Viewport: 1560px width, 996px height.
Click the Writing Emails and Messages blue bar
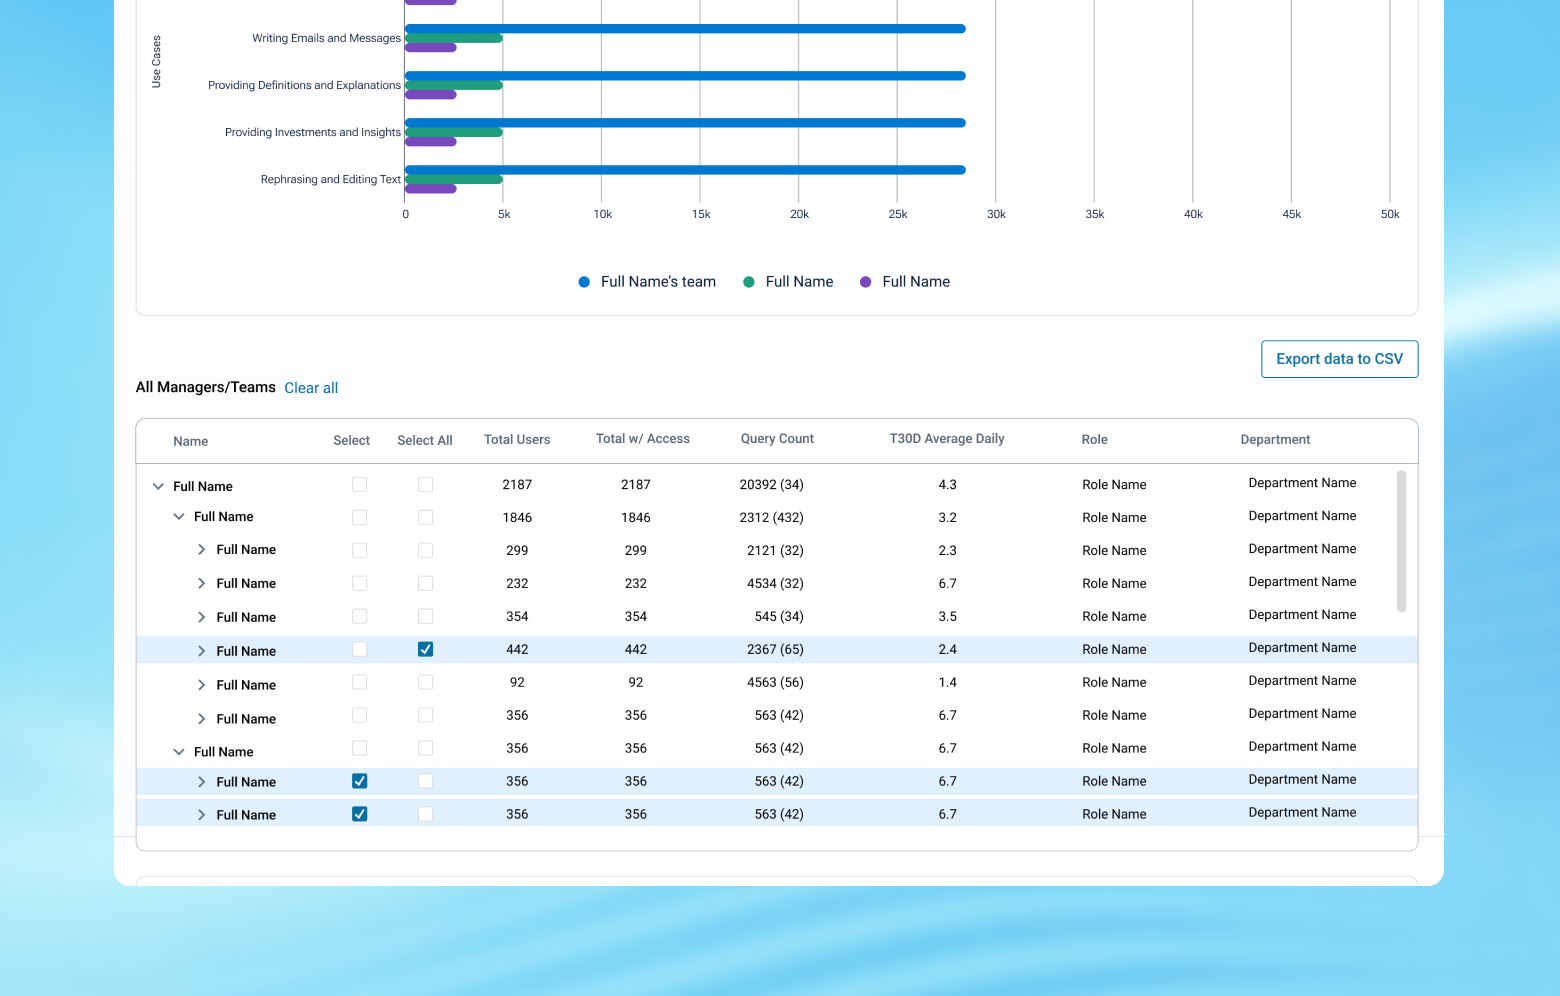[685, 29]
